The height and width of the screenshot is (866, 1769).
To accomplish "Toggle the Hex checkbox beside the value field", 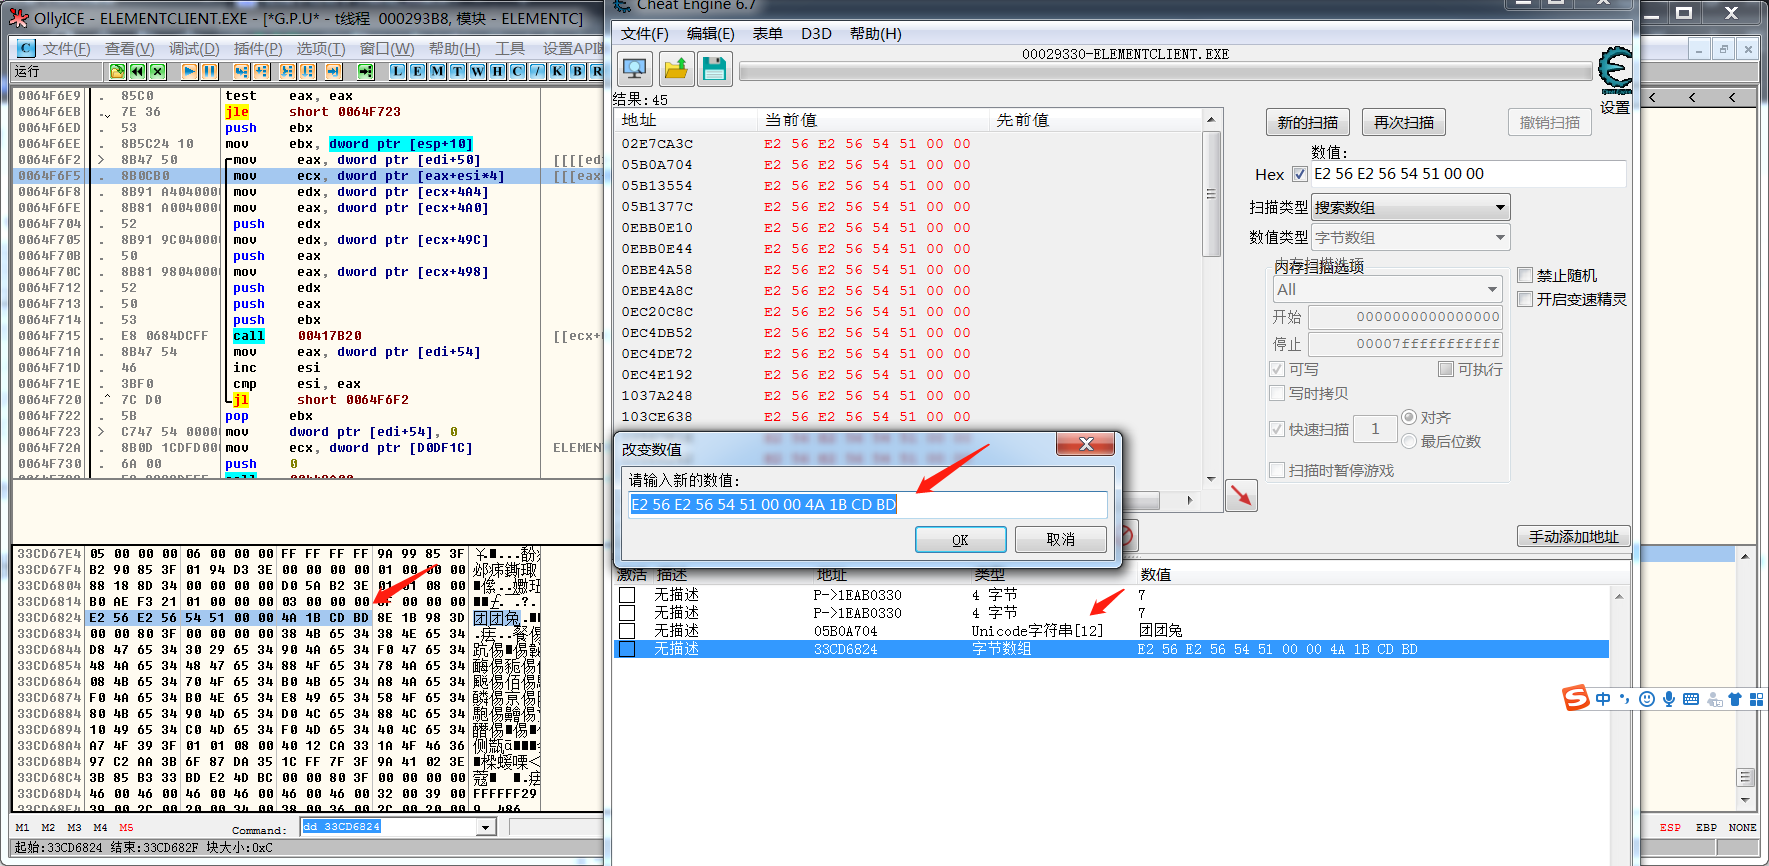I will coord(1299,174).
